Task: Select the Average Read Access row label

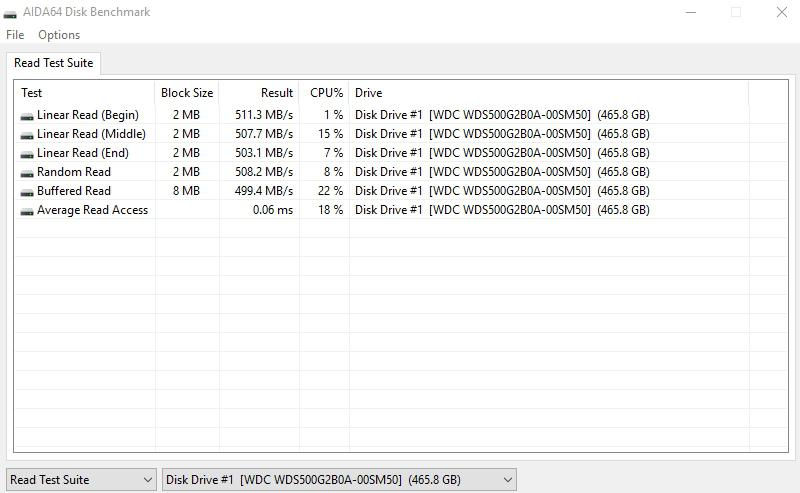Action: (92, 210)
